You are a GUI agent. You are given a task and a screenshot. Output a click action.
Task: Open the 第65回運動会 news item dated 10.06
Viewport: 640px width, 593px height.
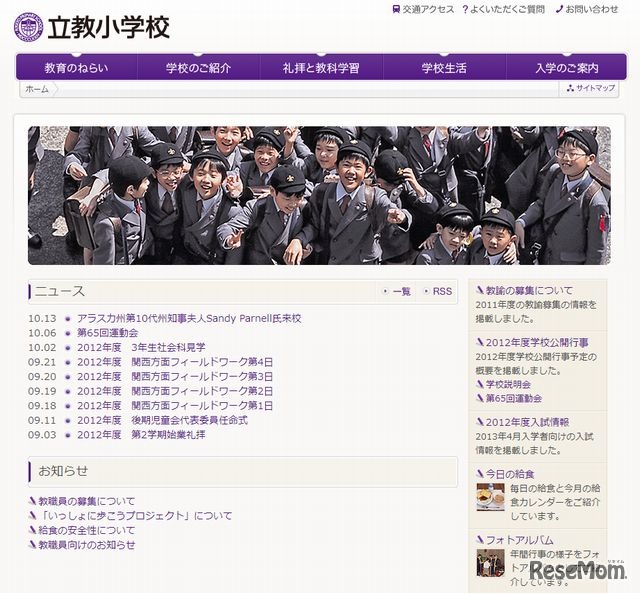click(107, 333)
